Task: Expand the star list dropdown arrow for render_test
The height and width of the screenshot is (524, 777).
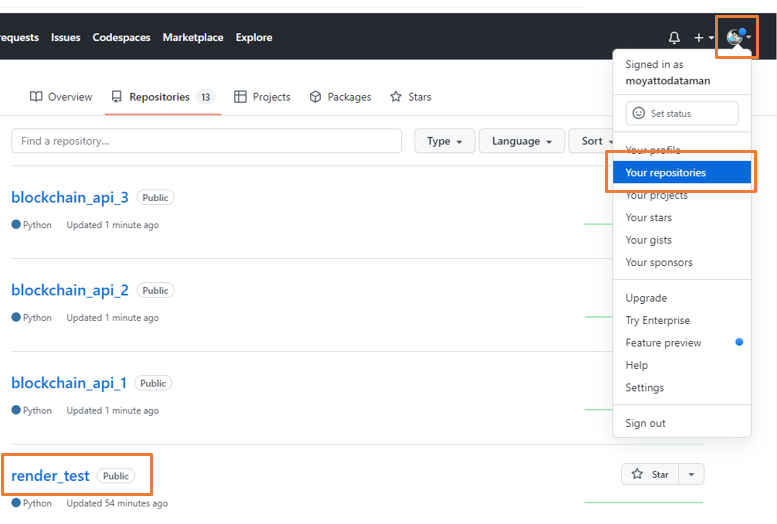Action: click(x=692, y=474)
